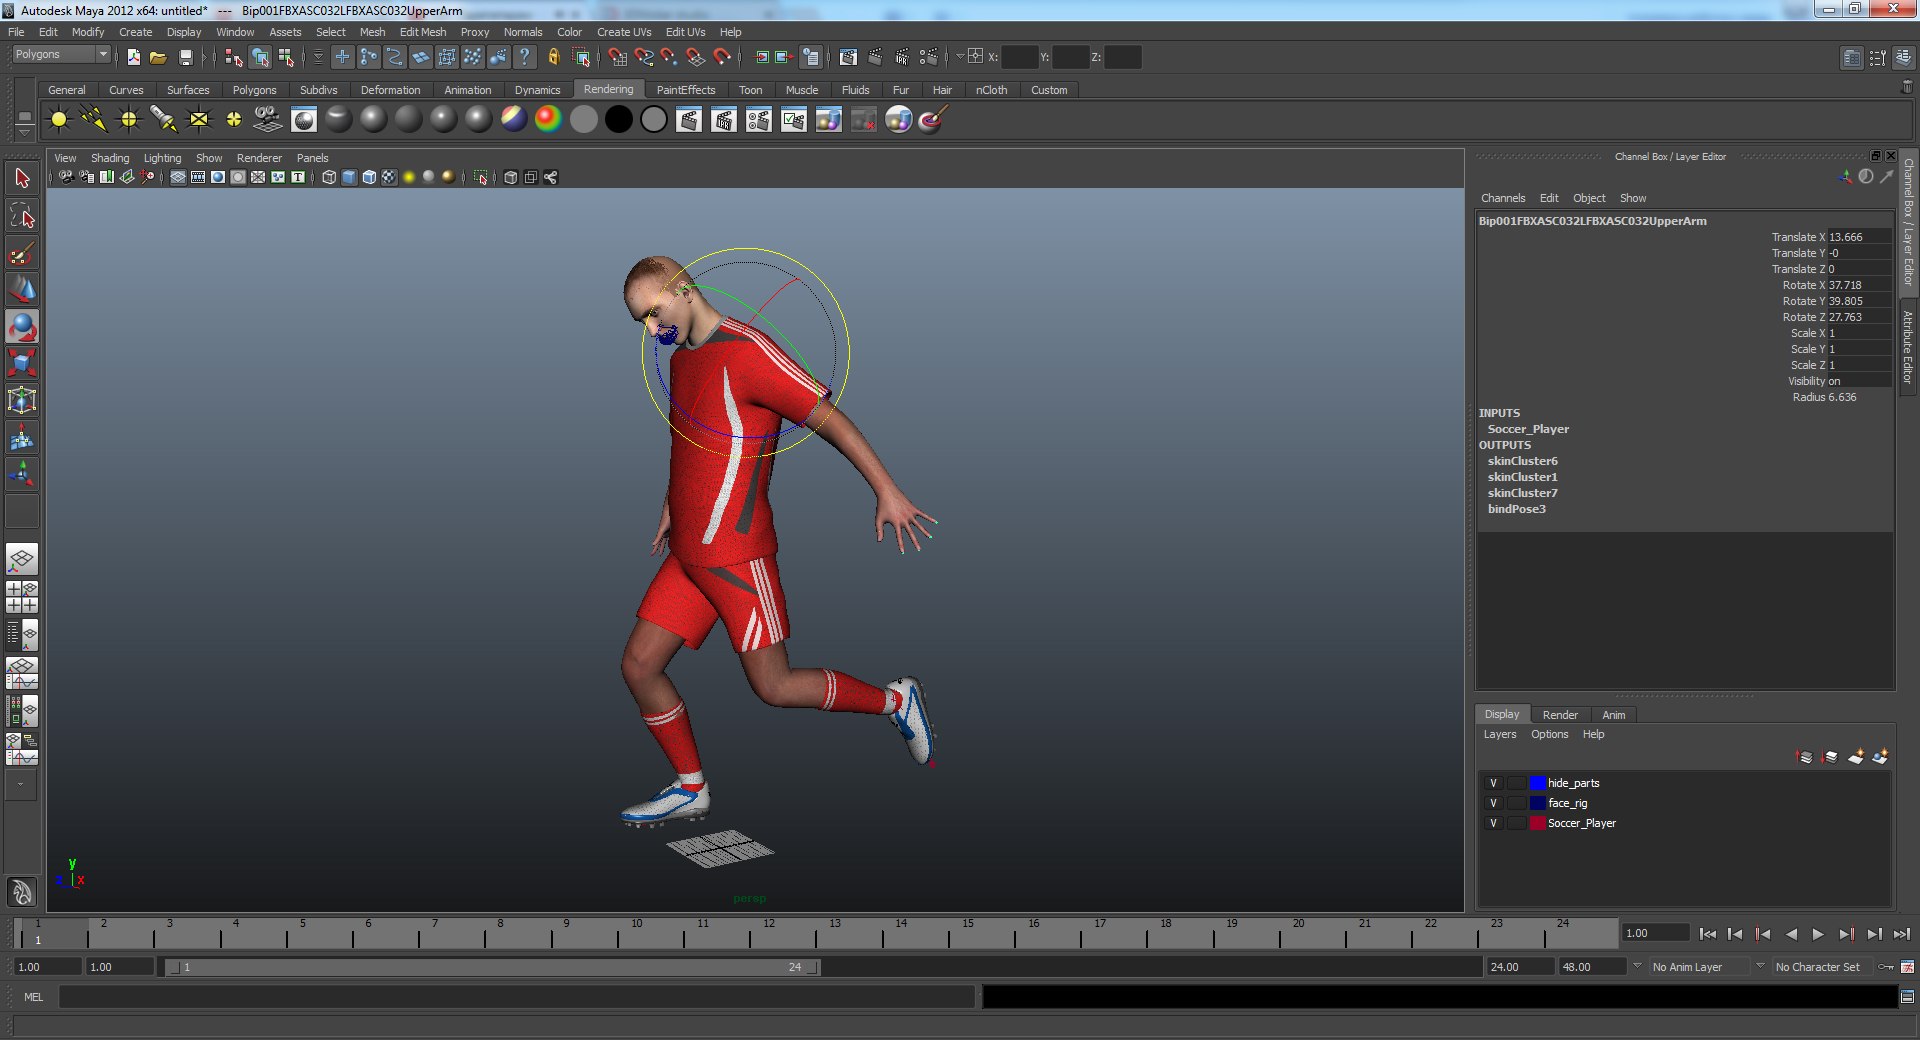Create a new empty display layer
Viewport: 1920px width, 1040px height.
[x=1855, y=757]
